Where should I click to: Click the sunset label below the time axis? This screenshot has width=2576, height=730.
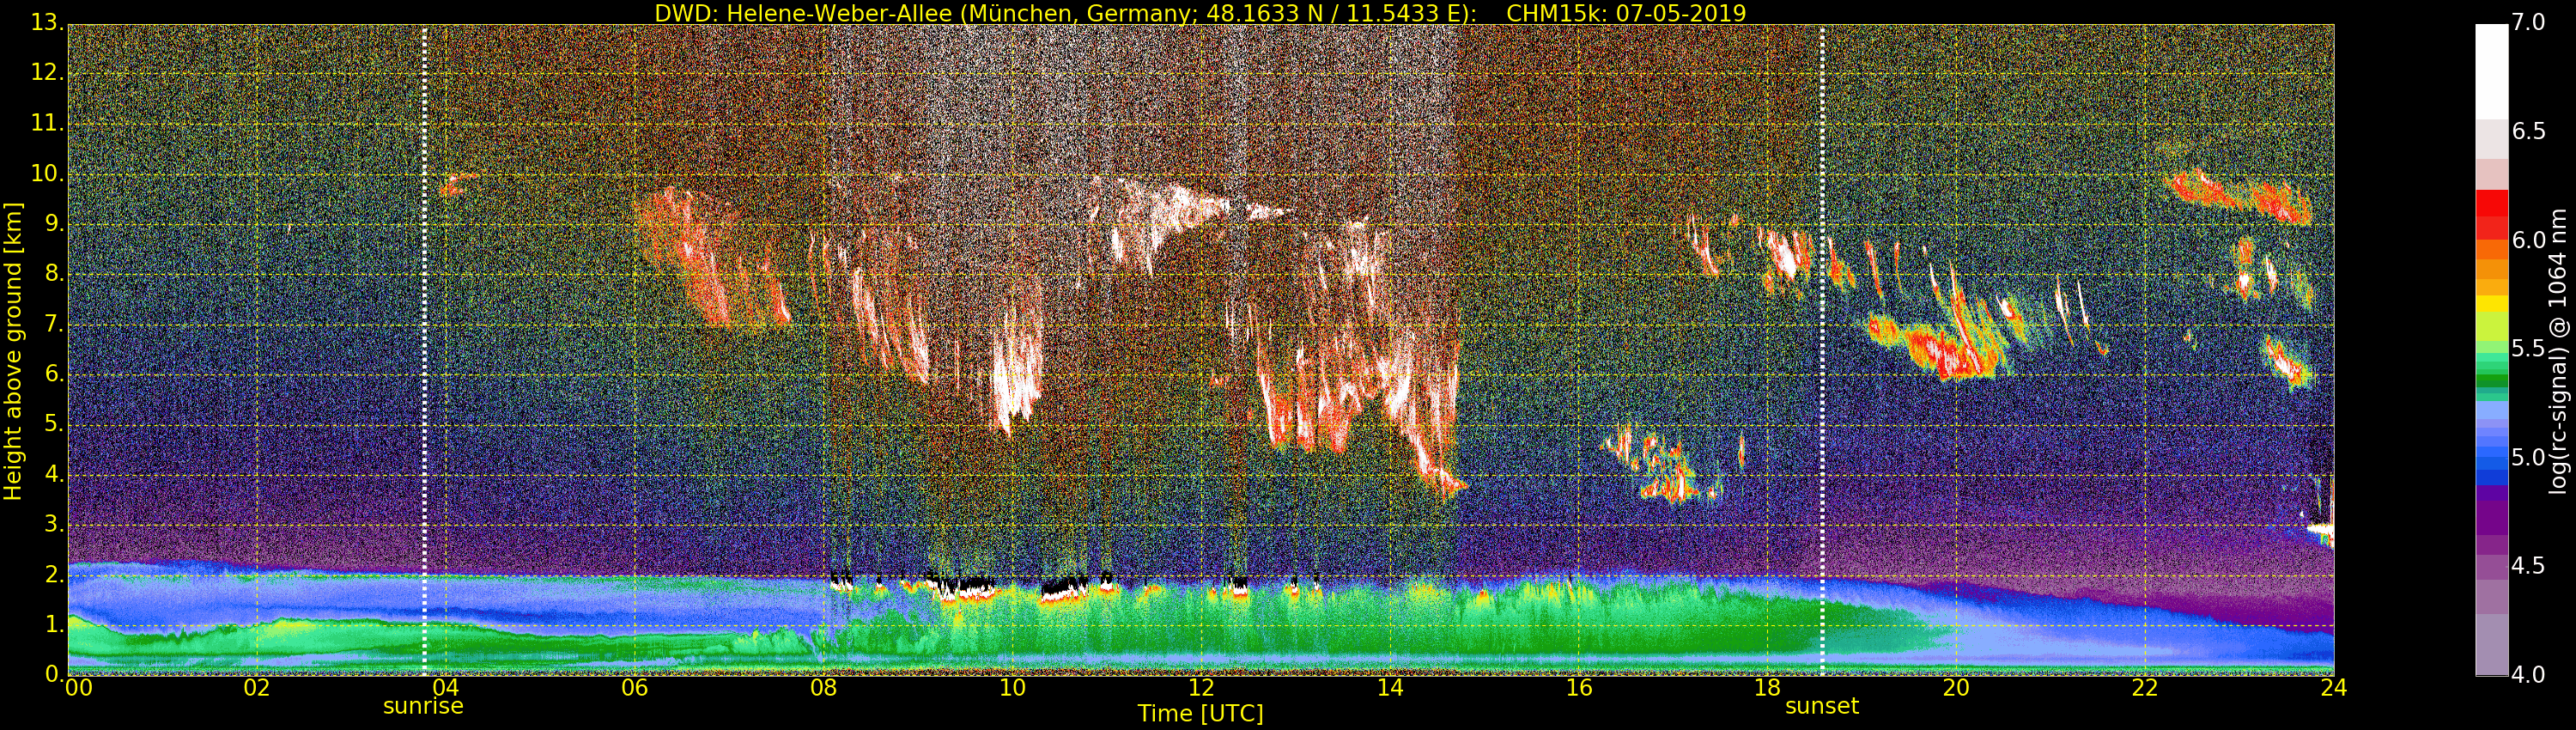(x=1821, y=706)
